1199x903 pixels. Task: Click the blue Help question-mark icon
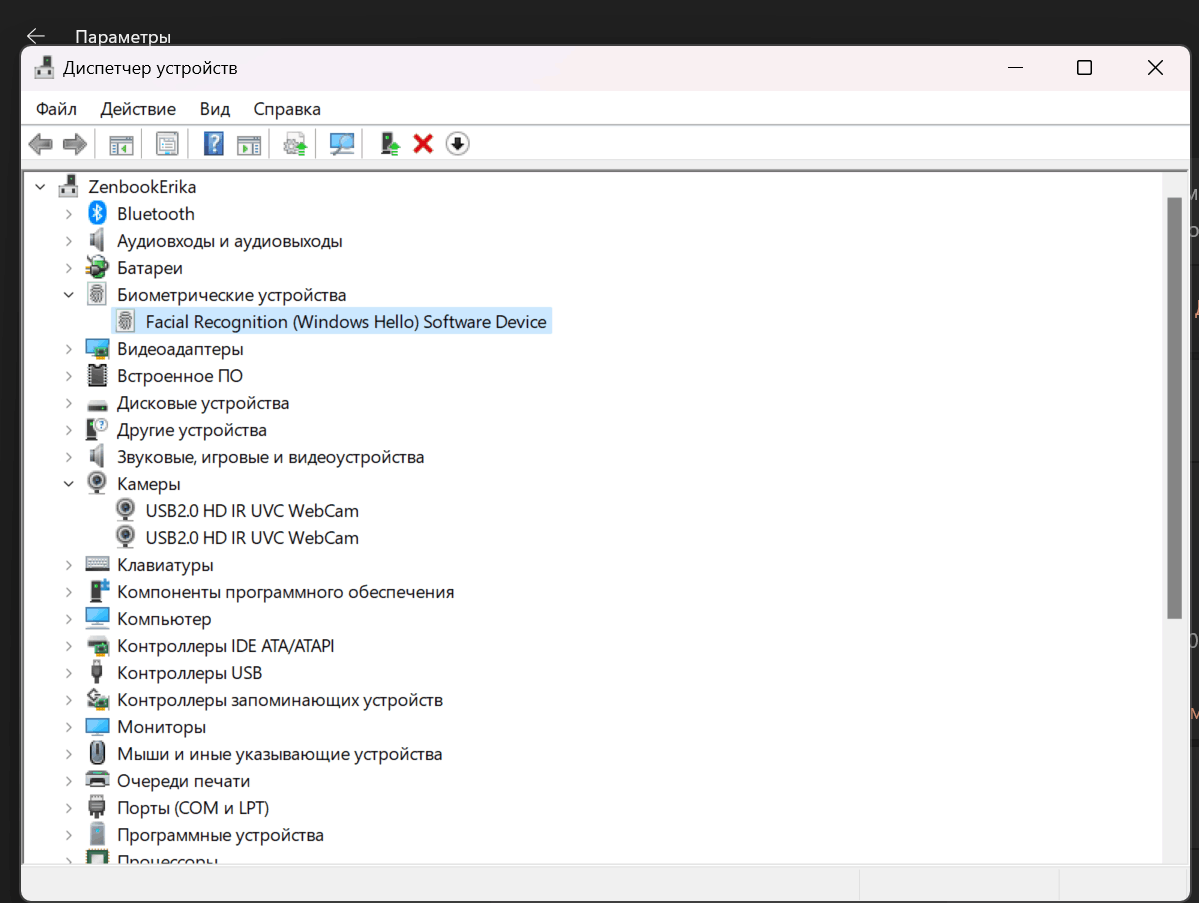(x=213, y=144)
